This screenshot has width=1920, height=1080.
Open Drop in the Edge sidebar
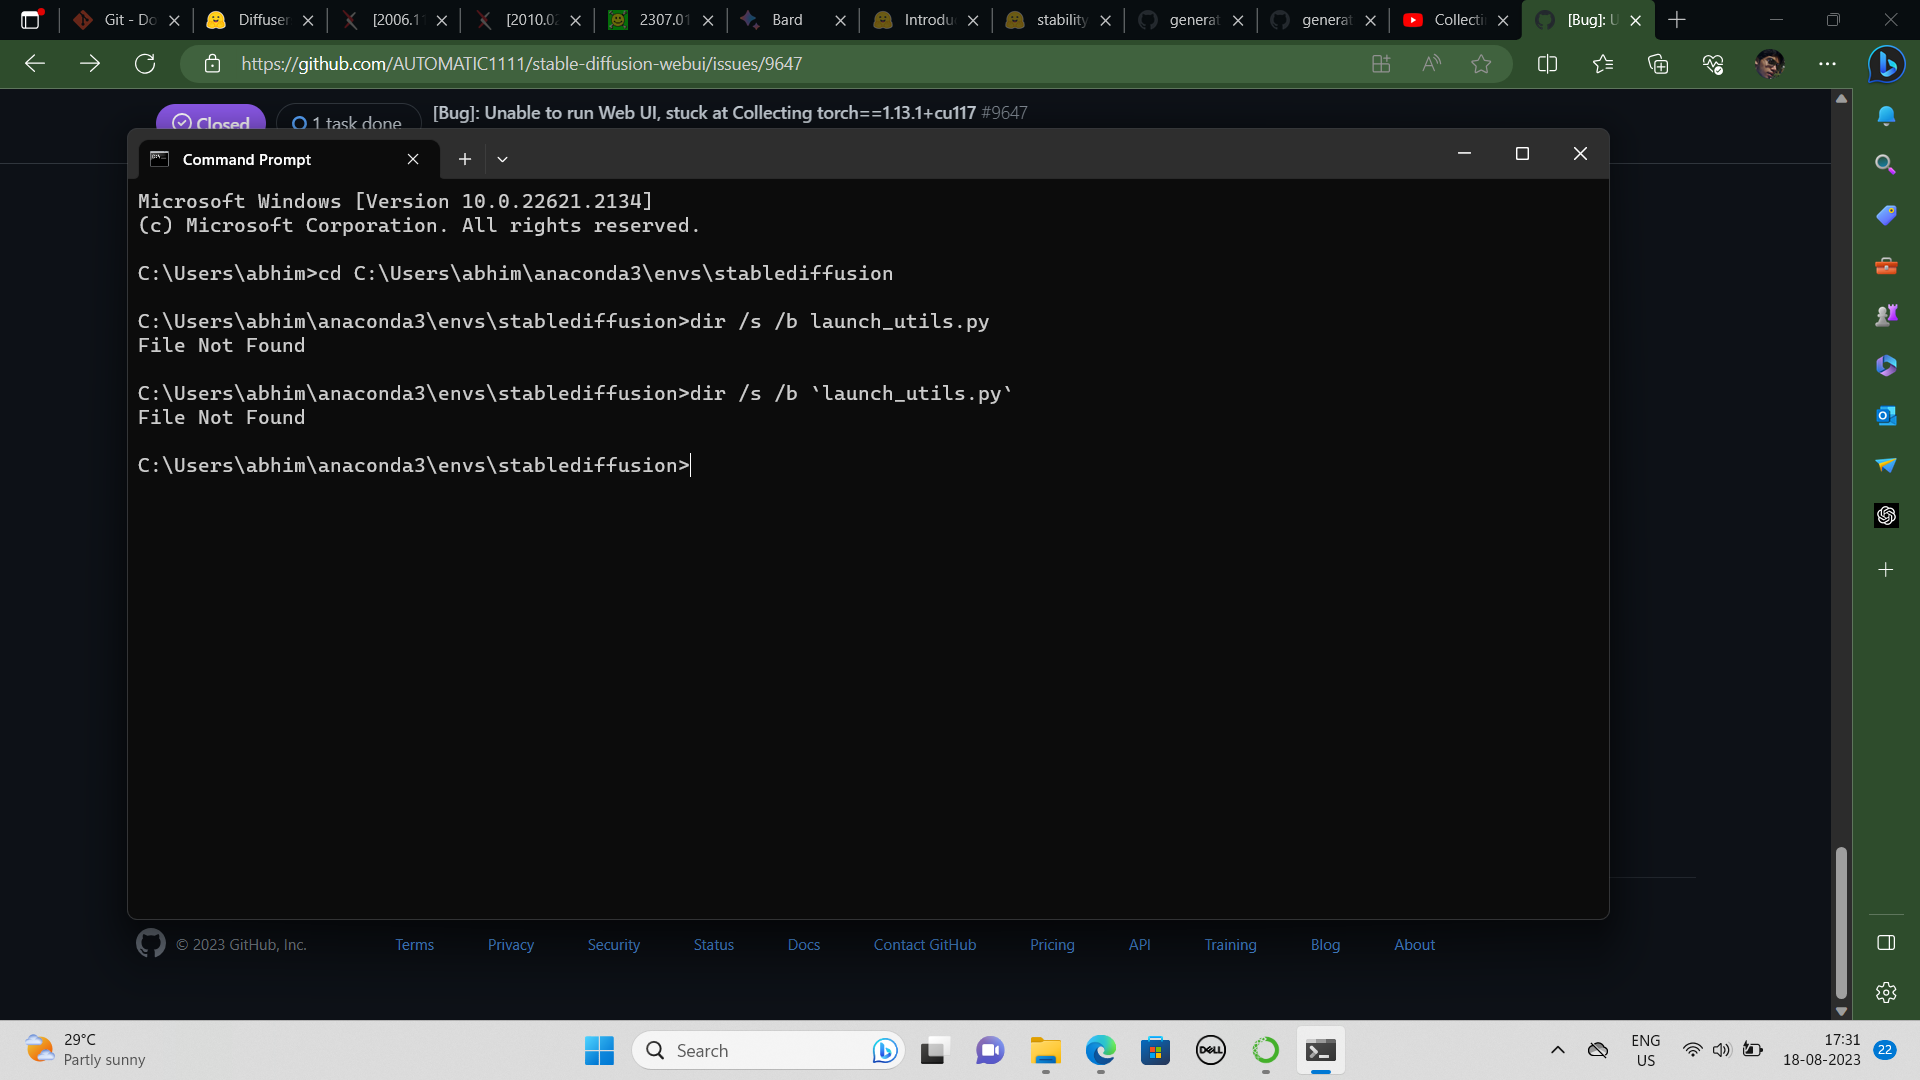(1886, 465)
